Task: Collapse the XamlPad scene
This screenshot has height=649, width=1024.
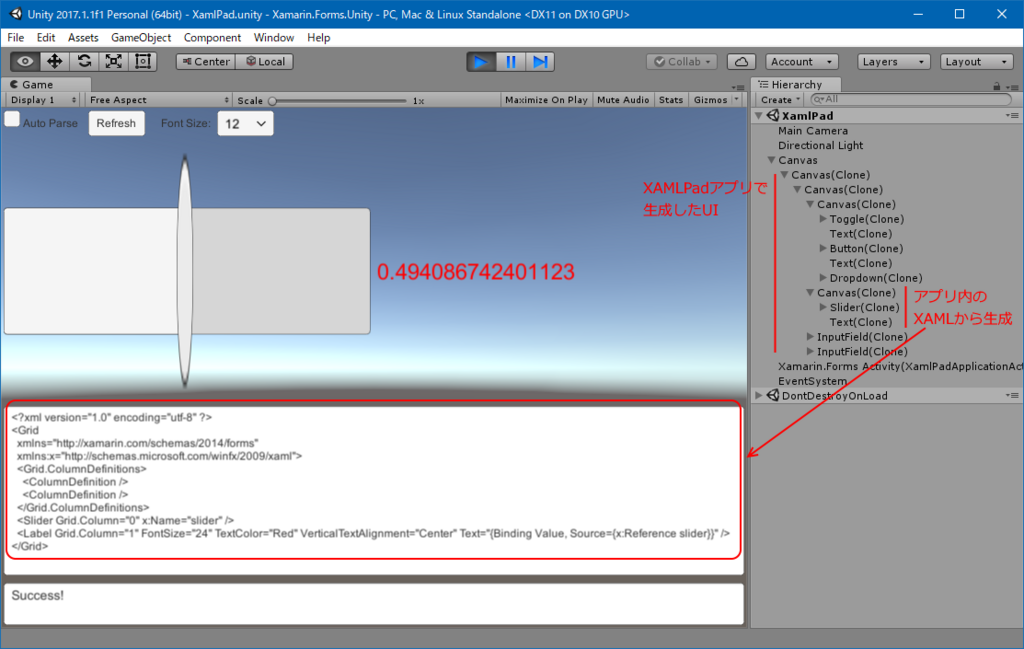Action: pos(759,116)
